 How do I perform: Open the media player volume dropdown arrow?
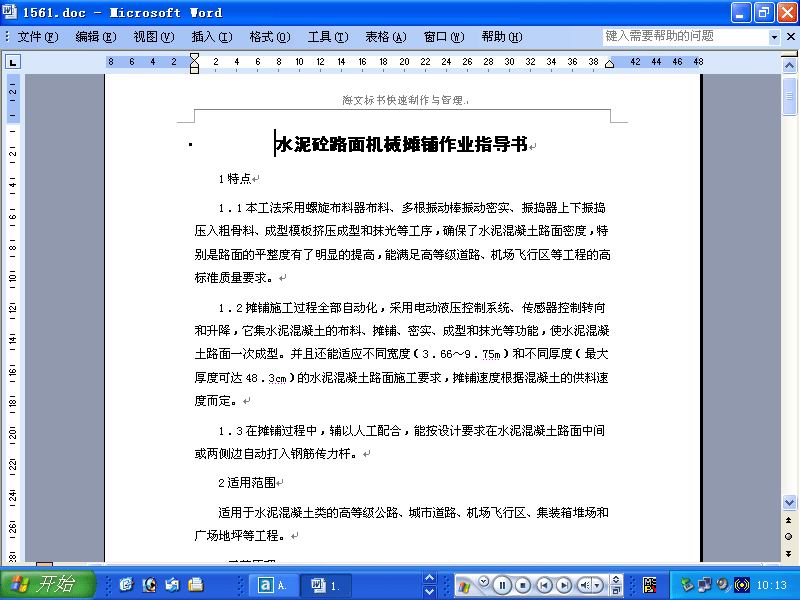[598, 585]
